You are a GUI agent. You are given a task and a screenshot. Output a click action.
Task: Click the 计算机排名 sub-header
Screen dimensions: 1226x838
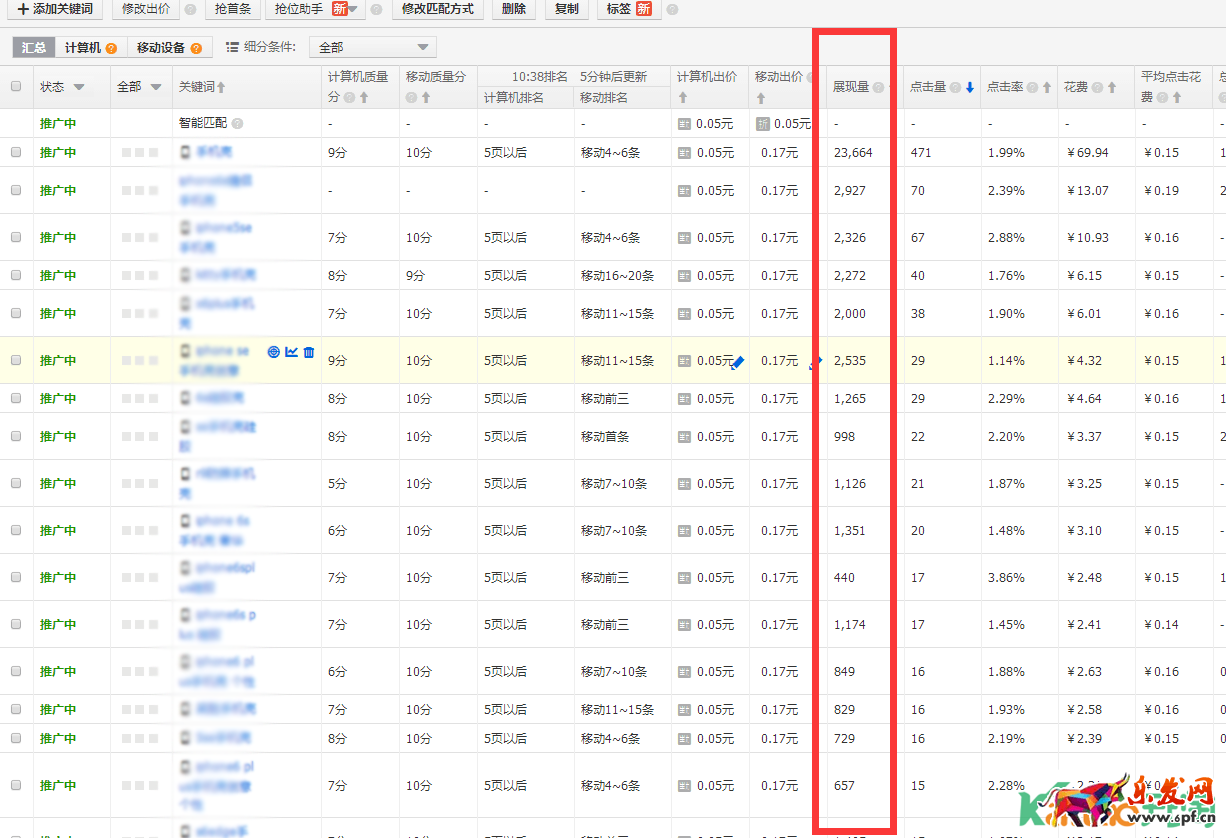tap(514, 98)
